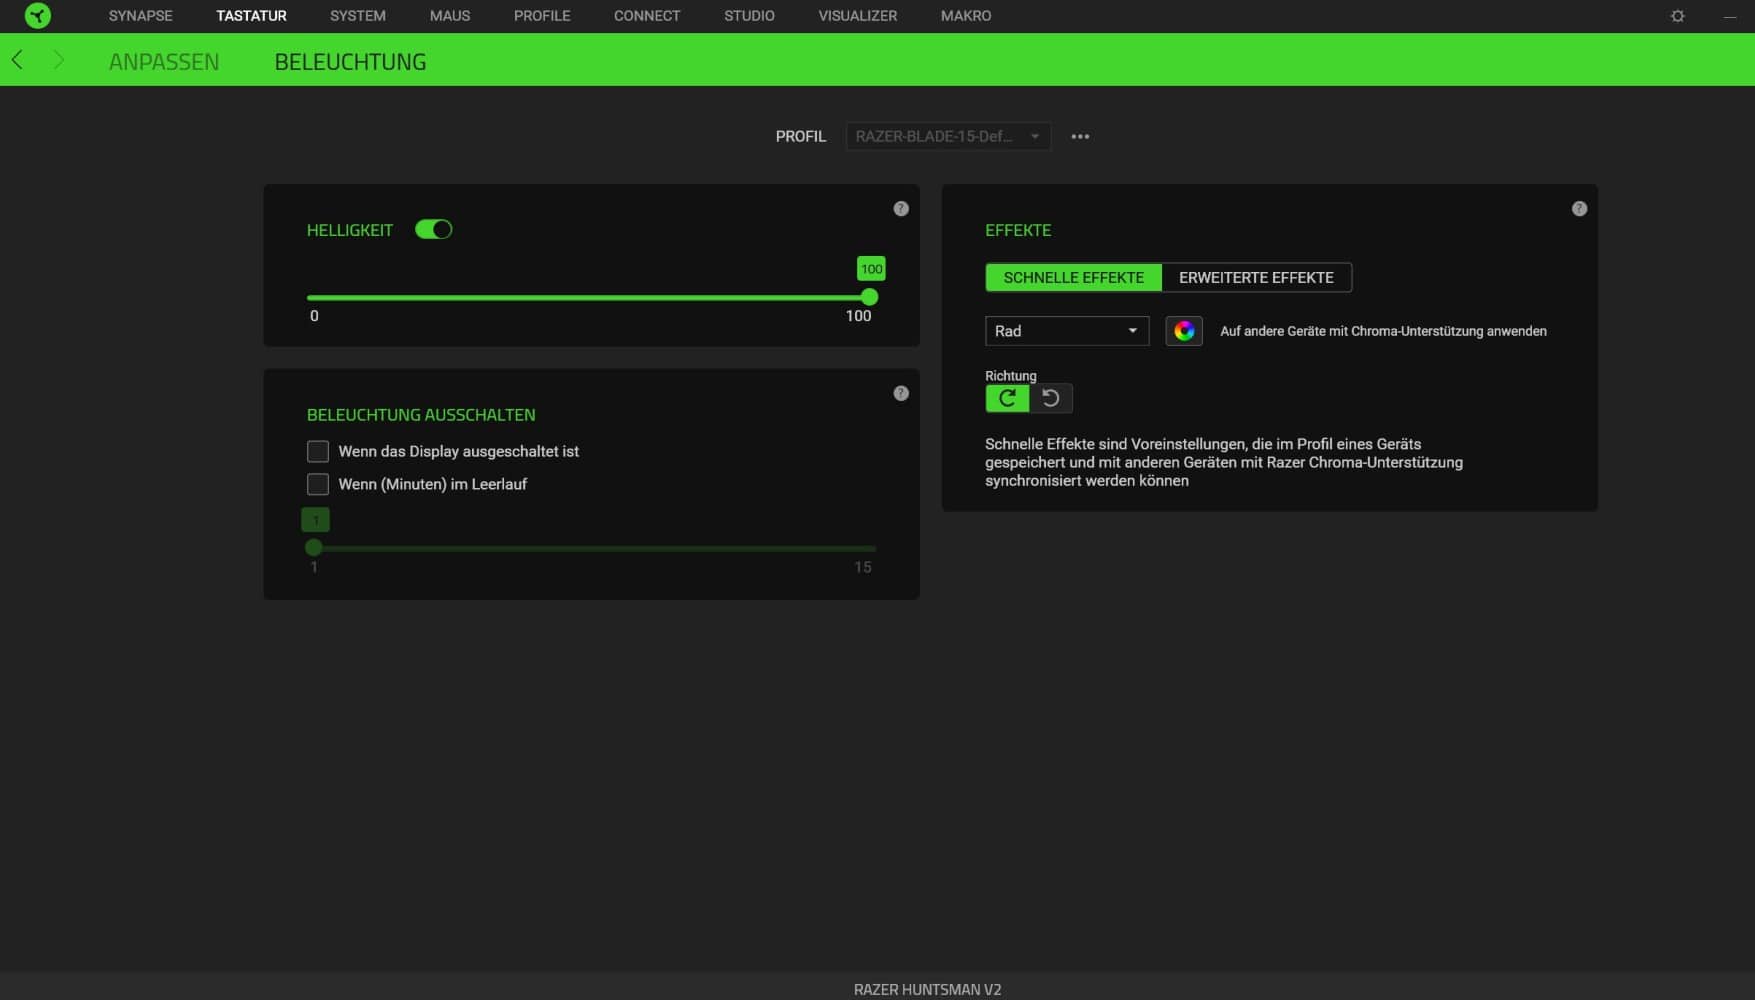Expand the Rad effect dropdown
The width and height of the screenshot is (1755, 1000).
pyautogui.click(x=1066, y=331)
